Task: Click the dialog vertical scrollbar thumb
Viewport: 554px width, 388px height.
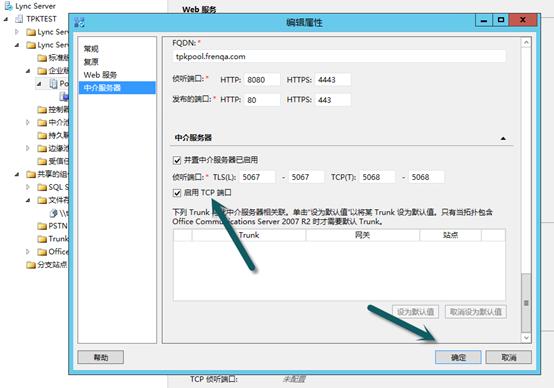Action: 526,302
